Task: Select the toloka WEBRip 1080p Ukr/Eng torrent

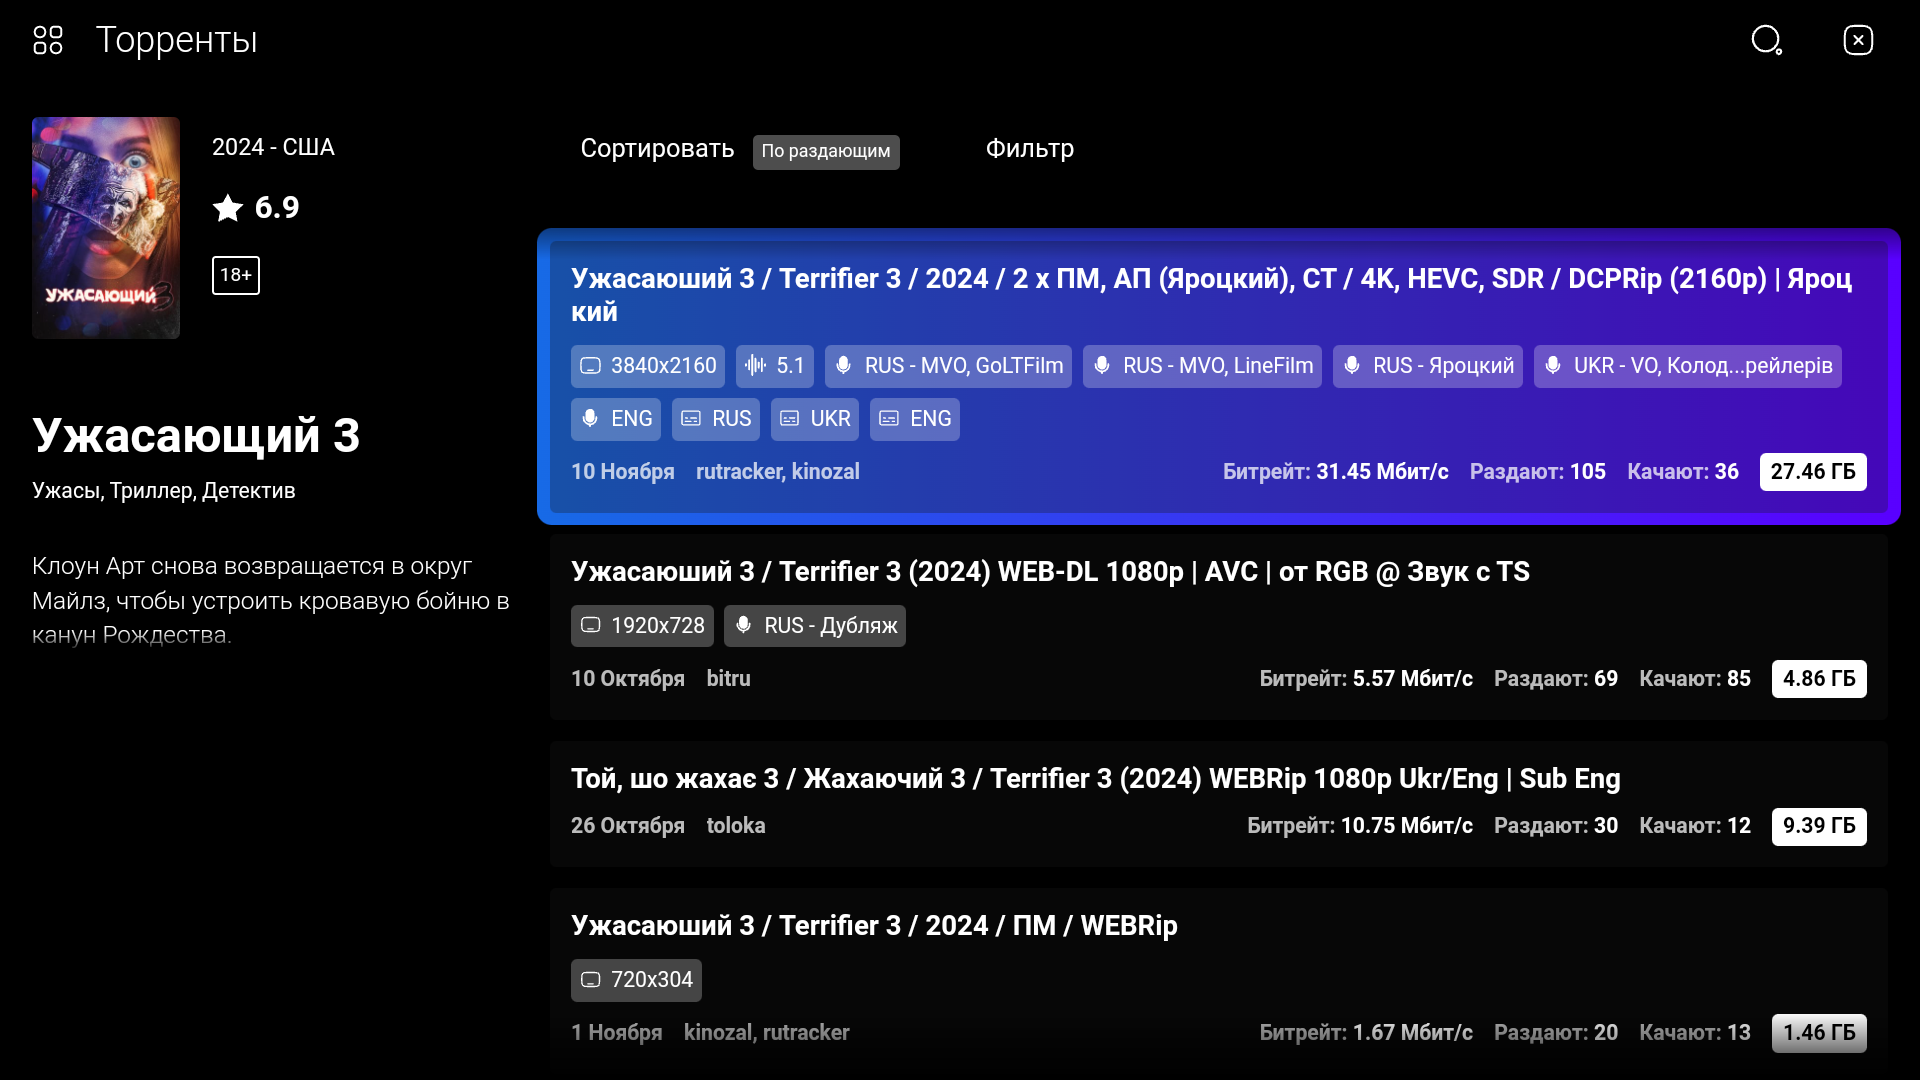Action: 1095,779
